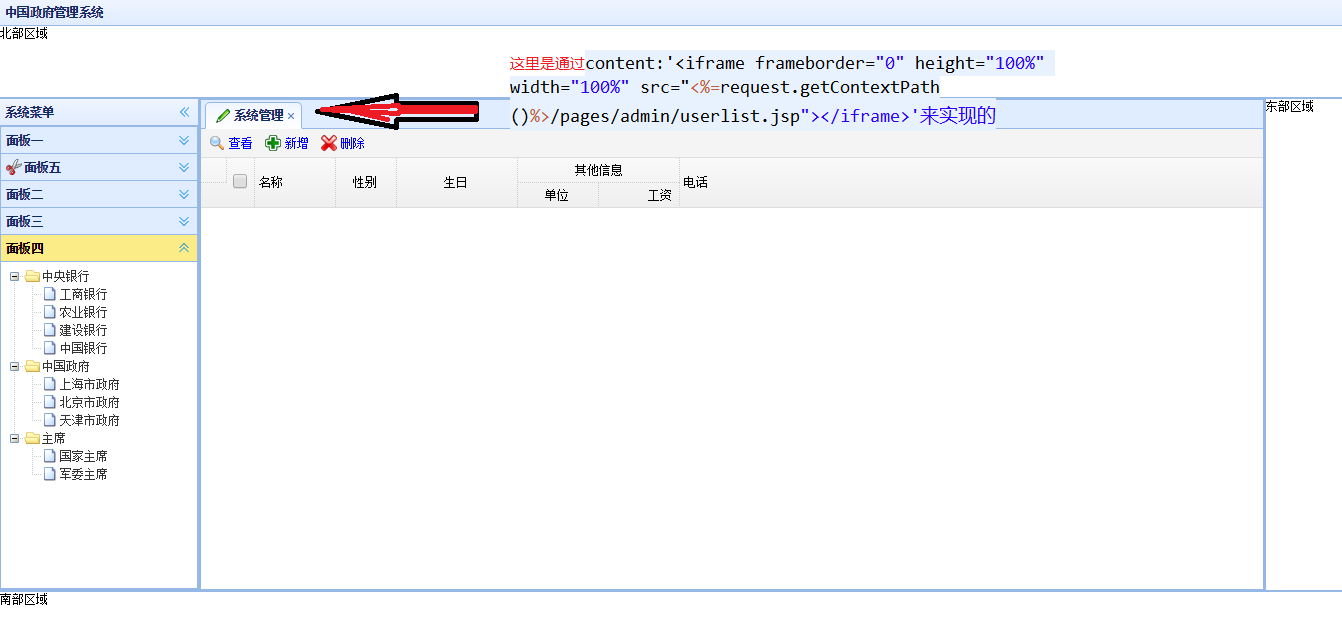Select 国家主席 in the tree
This screenshot has height=635, width=1342.
pyautogui.click(x=83, y=456)
